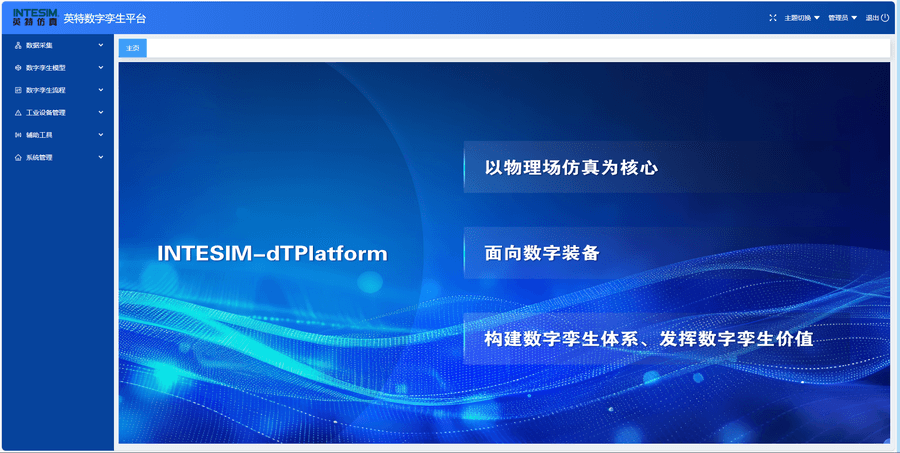Click the 数据采集 sidebar icon

[18, 45]
